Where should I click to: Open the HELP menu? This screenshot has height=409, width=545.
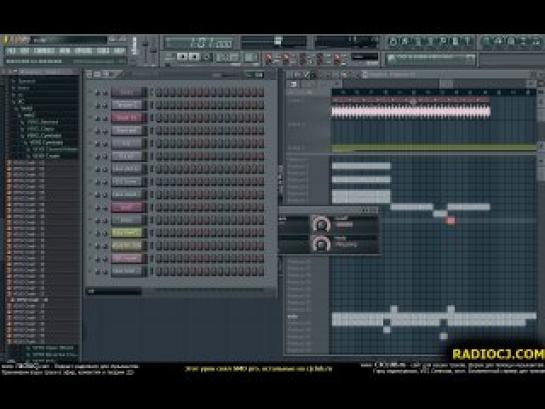(x=119, y=51)
